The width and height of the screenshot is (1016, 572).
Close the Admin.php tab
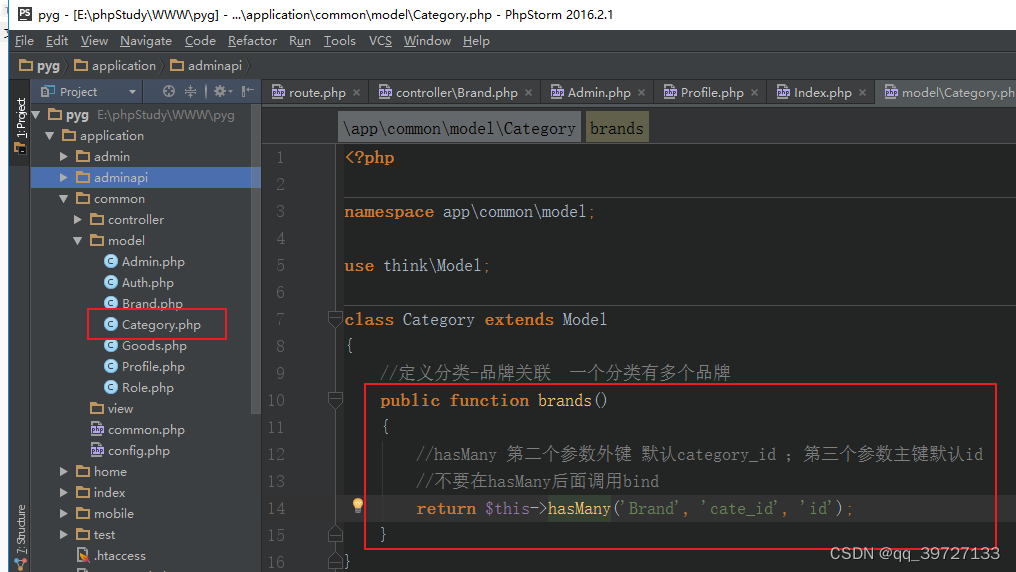click(641, 93)
